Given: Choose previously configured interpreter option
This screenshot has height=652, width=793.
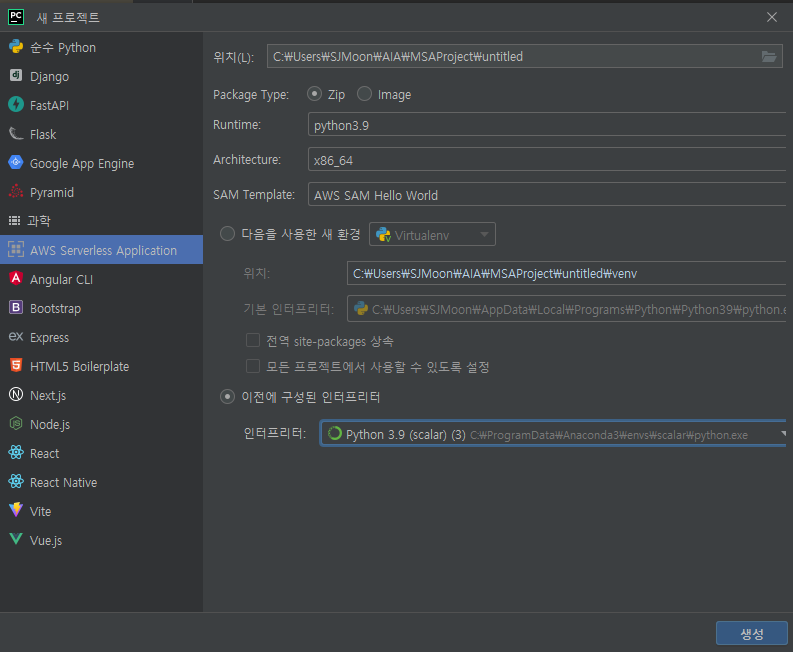Looking at the screenshot, I should 227,397.
